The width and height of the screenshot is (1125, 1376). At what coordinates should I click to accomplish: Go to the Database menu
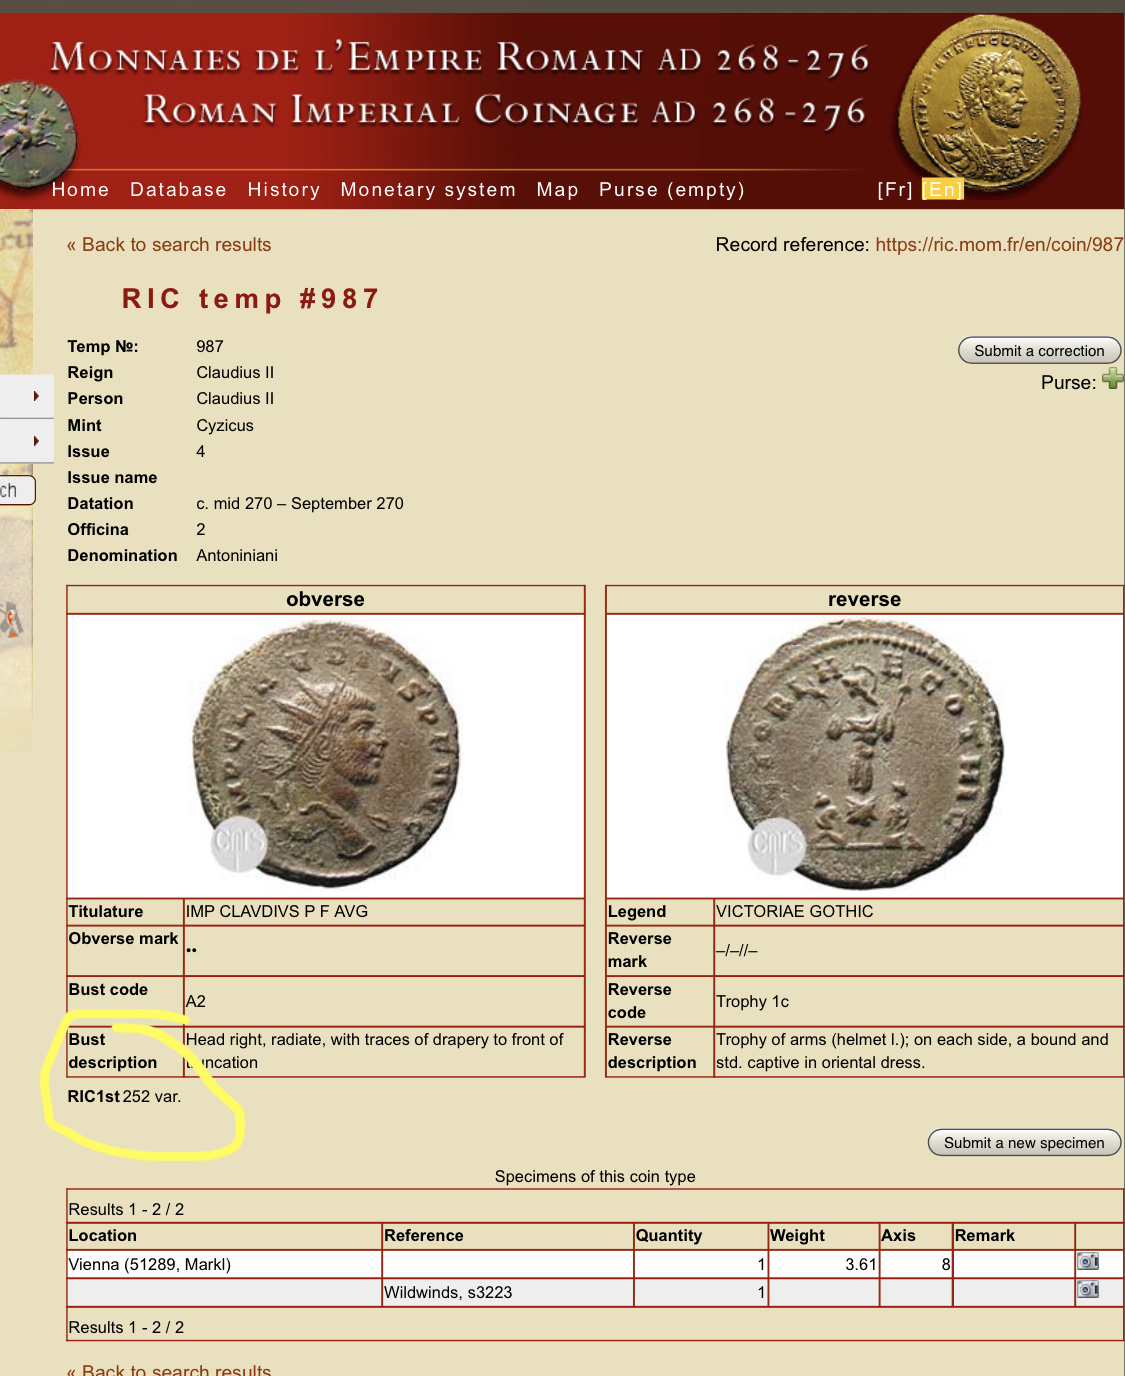tap(178, 190)
